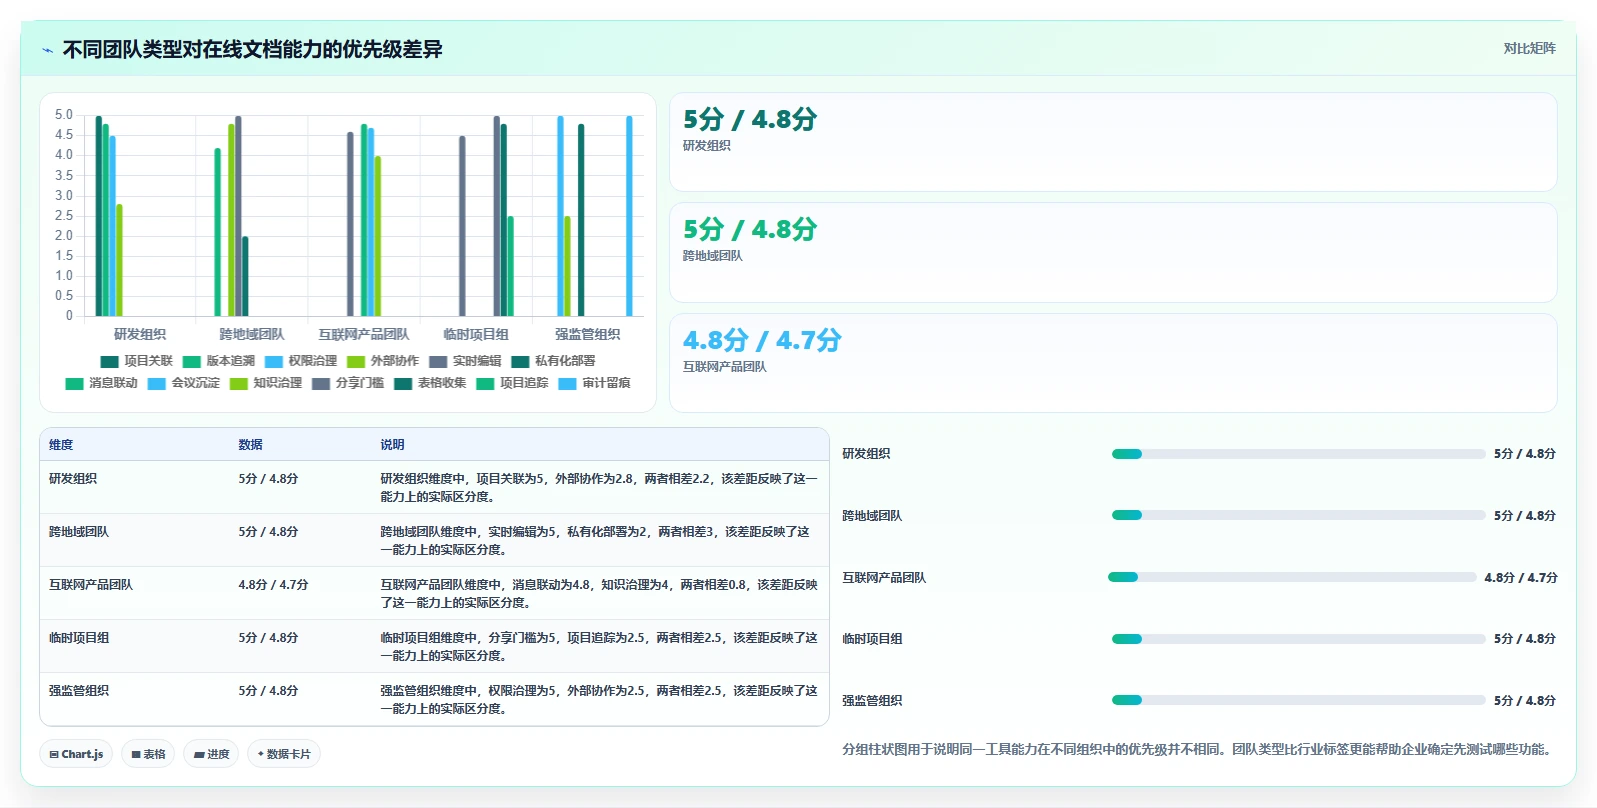
Task: Click the page title 不同团队类型对在线文档能力的优先级差异
Action: 252,50
